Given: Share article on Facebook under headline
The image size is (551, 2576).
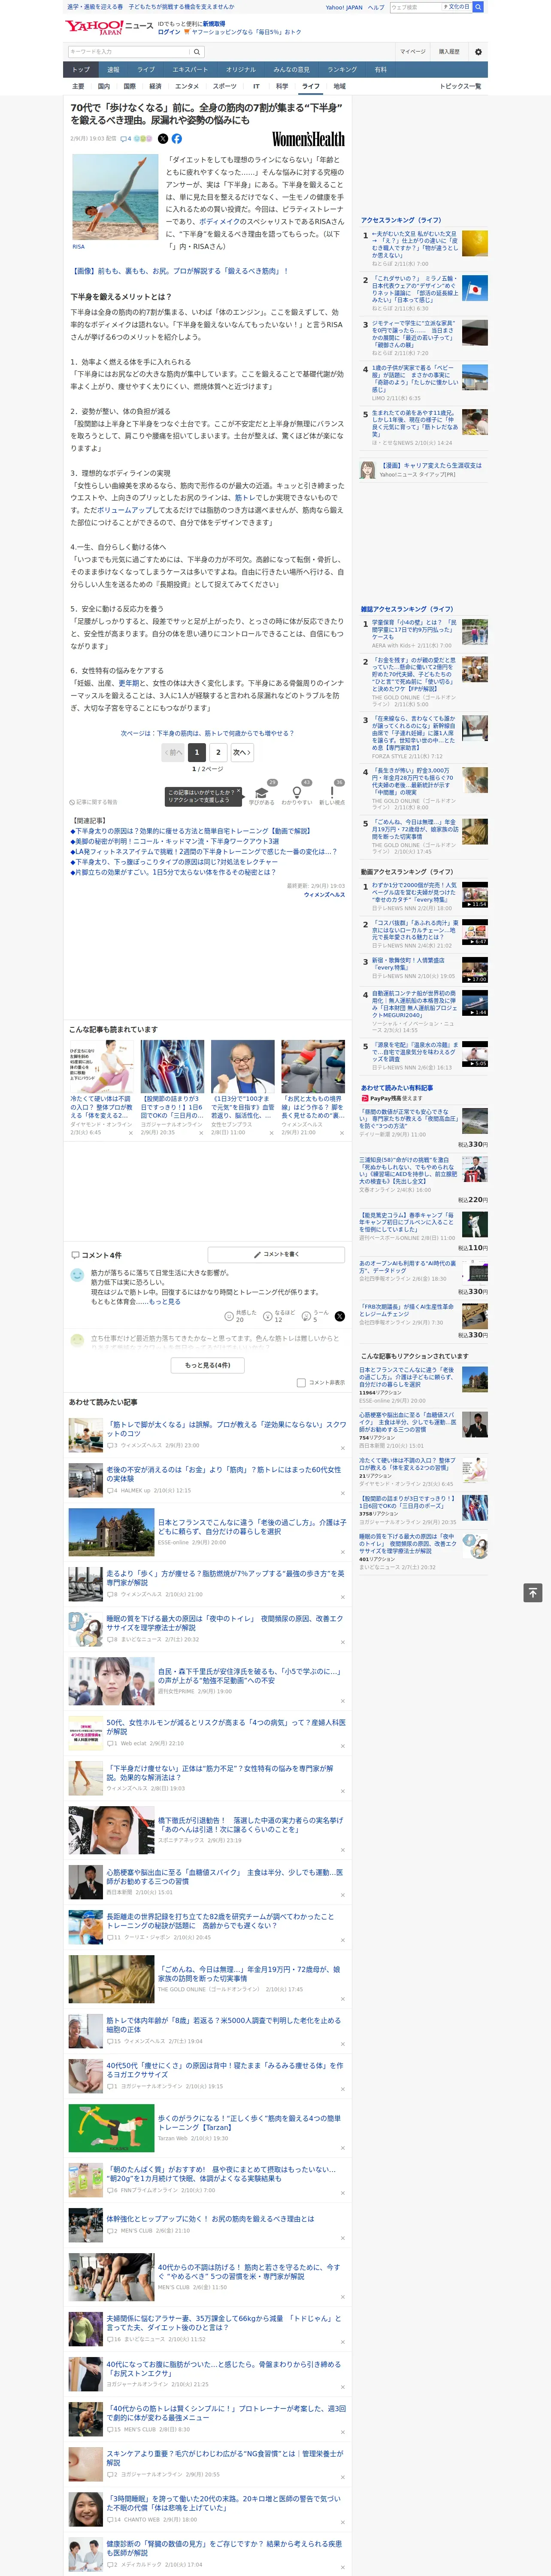Looking at the screenshot, I should (177, 139).
